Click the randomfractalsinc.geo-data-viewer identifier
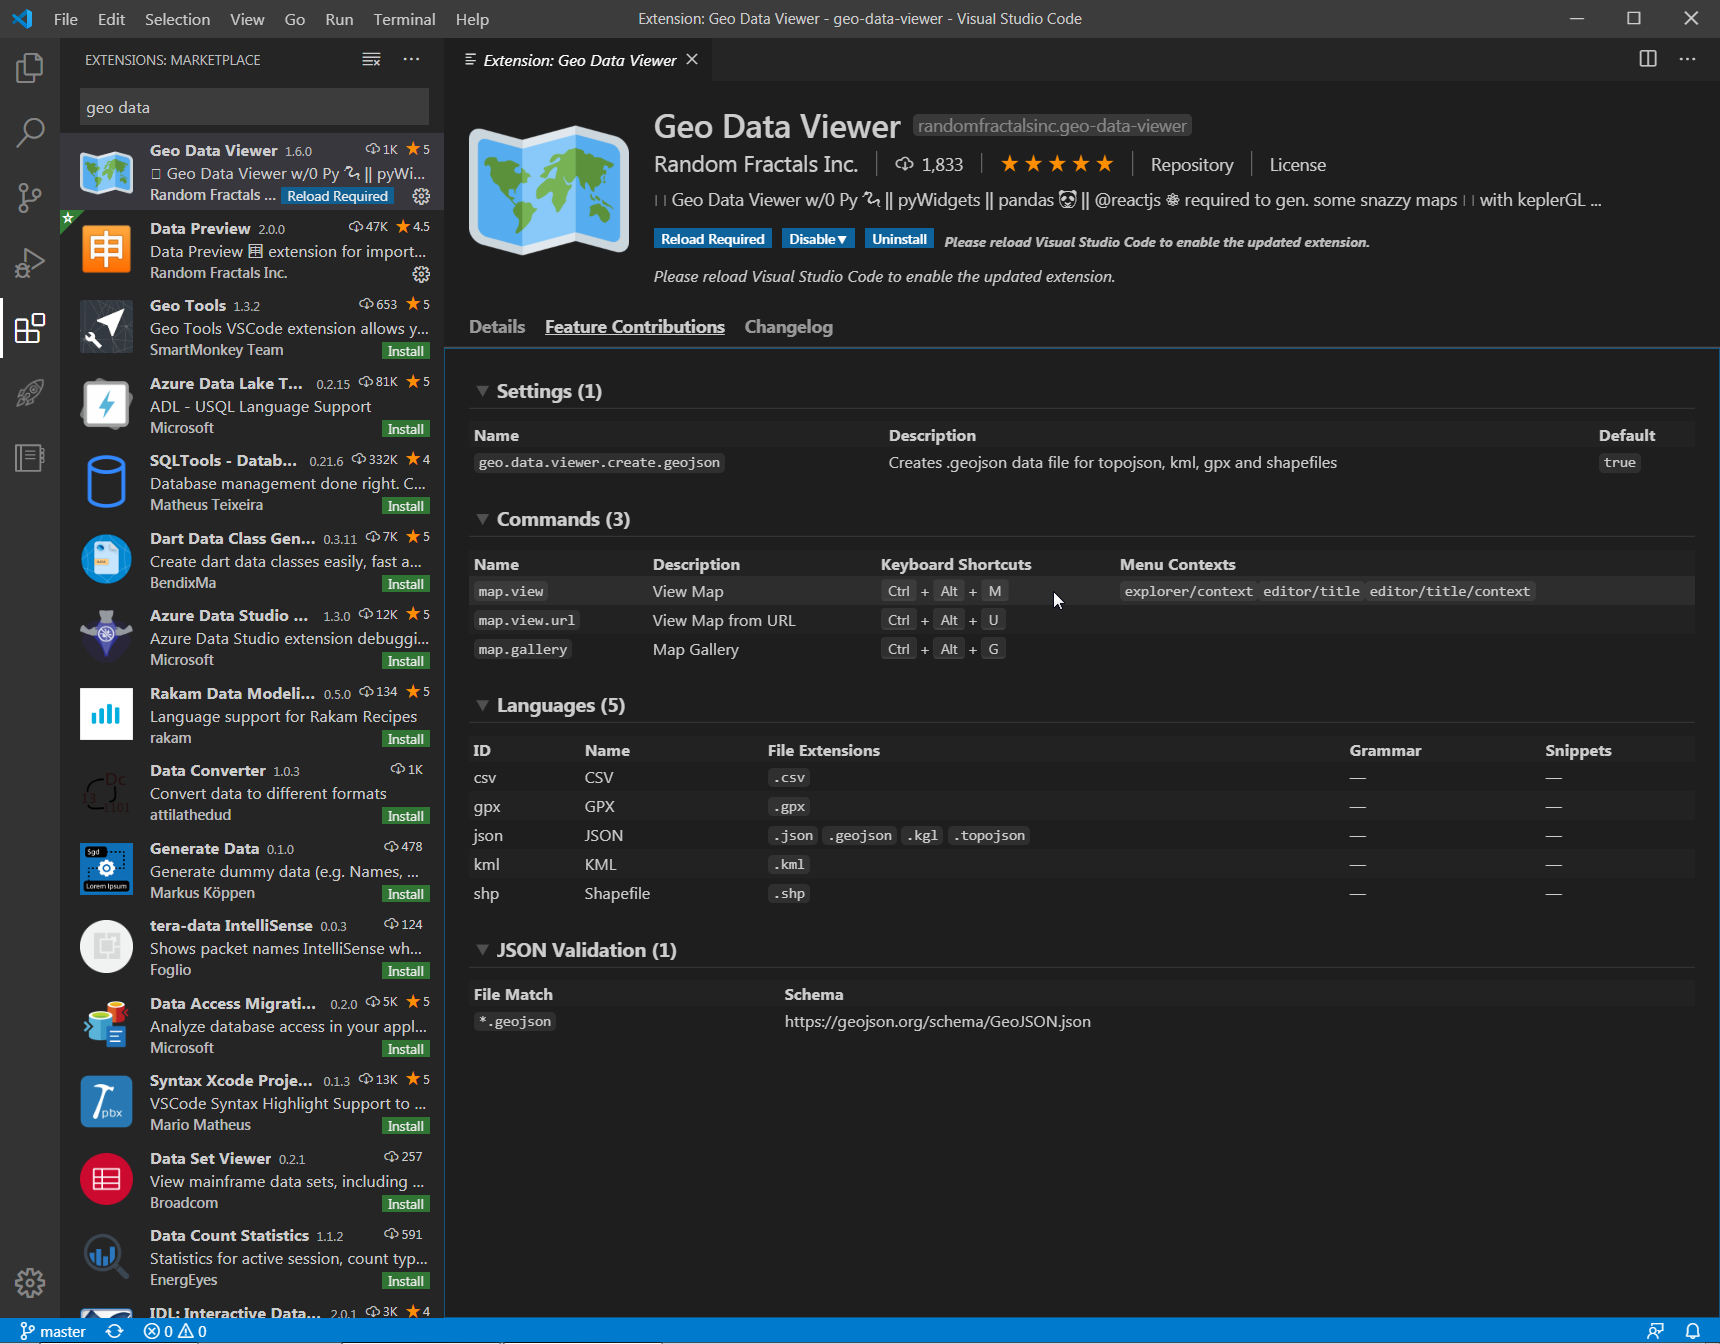The height and width of the screenshot is (1344, 1720). point(1052,126)
